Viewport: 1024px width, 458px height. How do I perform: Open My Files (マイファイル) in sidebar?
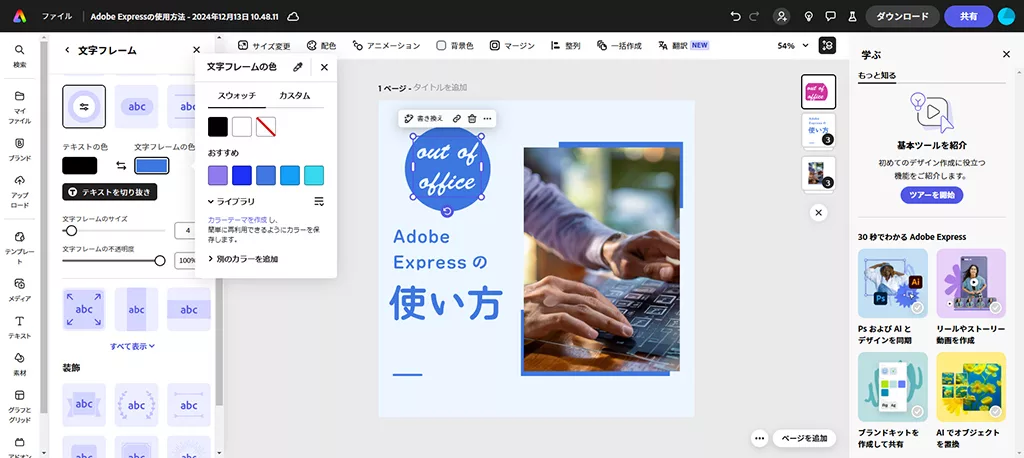[x=20, y=107]
